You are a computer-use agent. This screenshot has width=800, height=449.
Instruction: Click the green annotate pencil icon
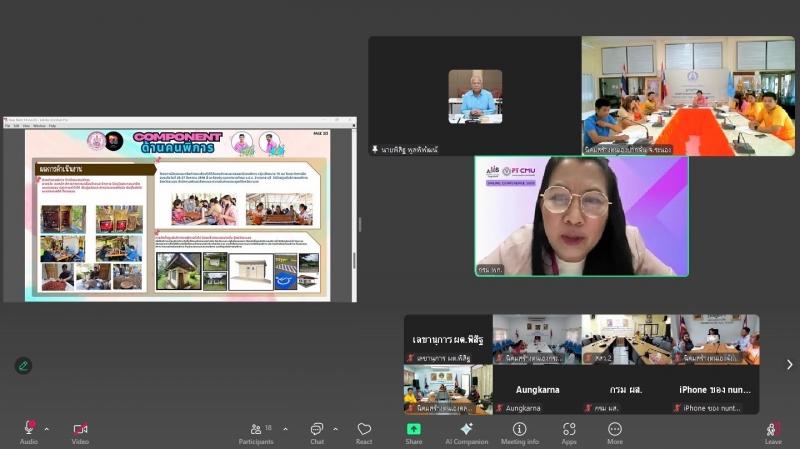click(23, 365)
